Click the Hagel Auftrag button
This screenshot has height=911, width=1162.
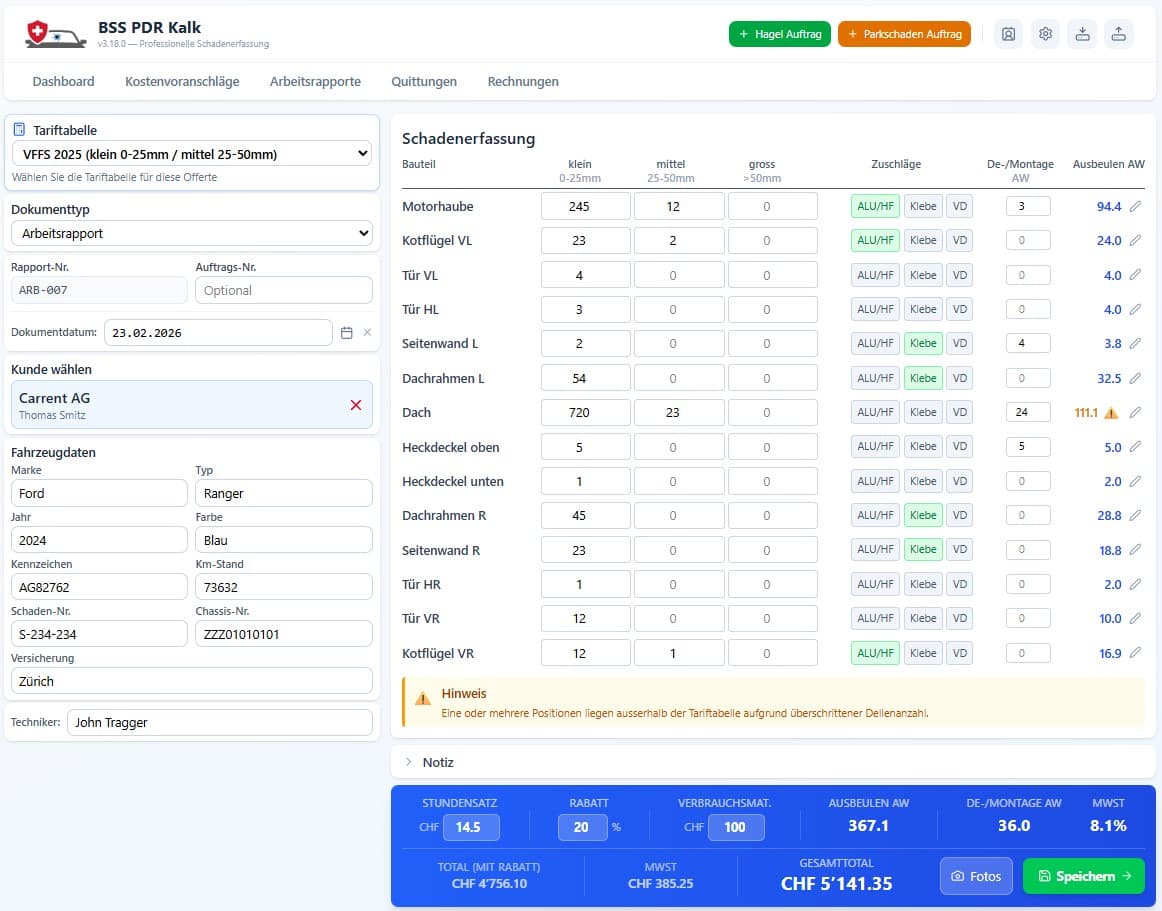pyautogui.click(x=779, y=34)
